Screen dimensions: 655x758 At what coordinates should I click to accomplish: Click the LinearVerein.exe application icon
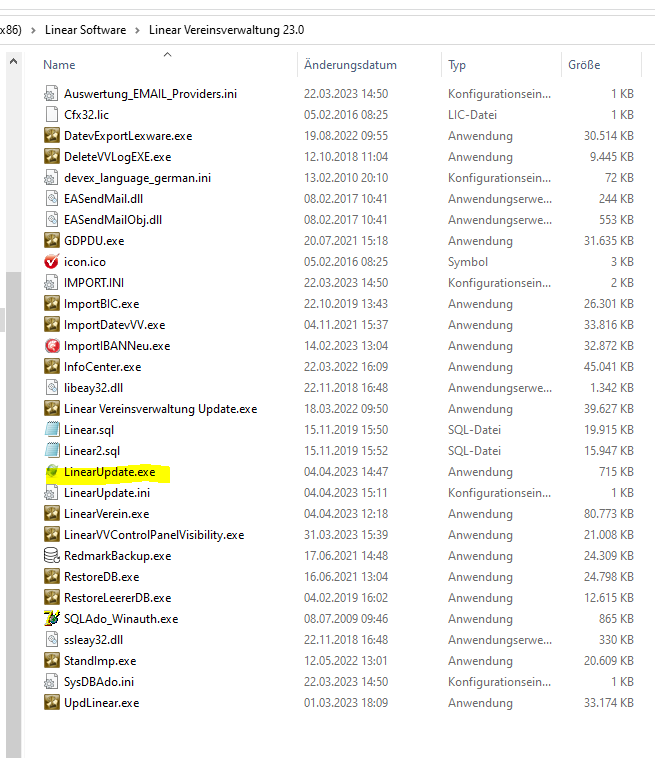click(x=52, y=514)
